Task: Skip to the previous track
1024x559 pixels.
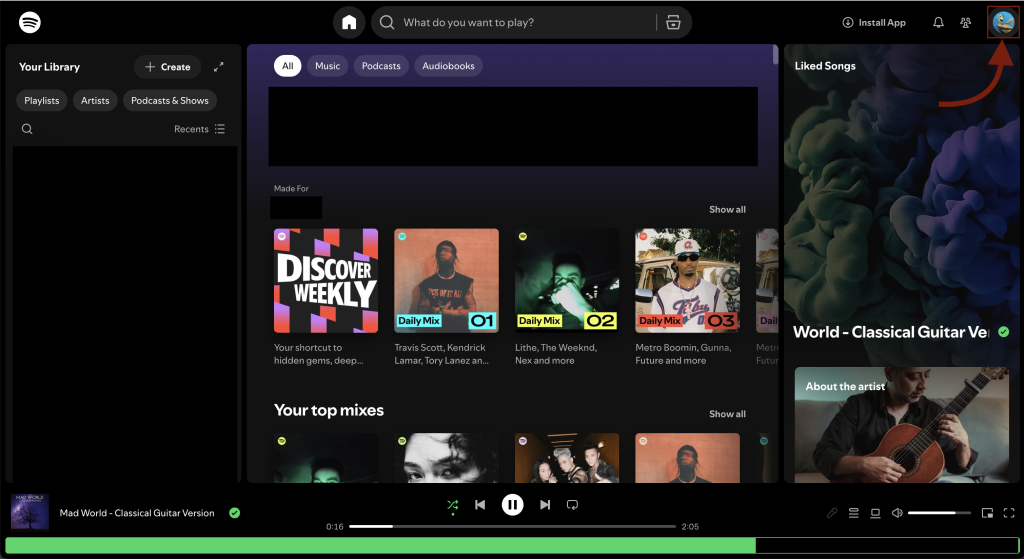Action: coord(480,504)
